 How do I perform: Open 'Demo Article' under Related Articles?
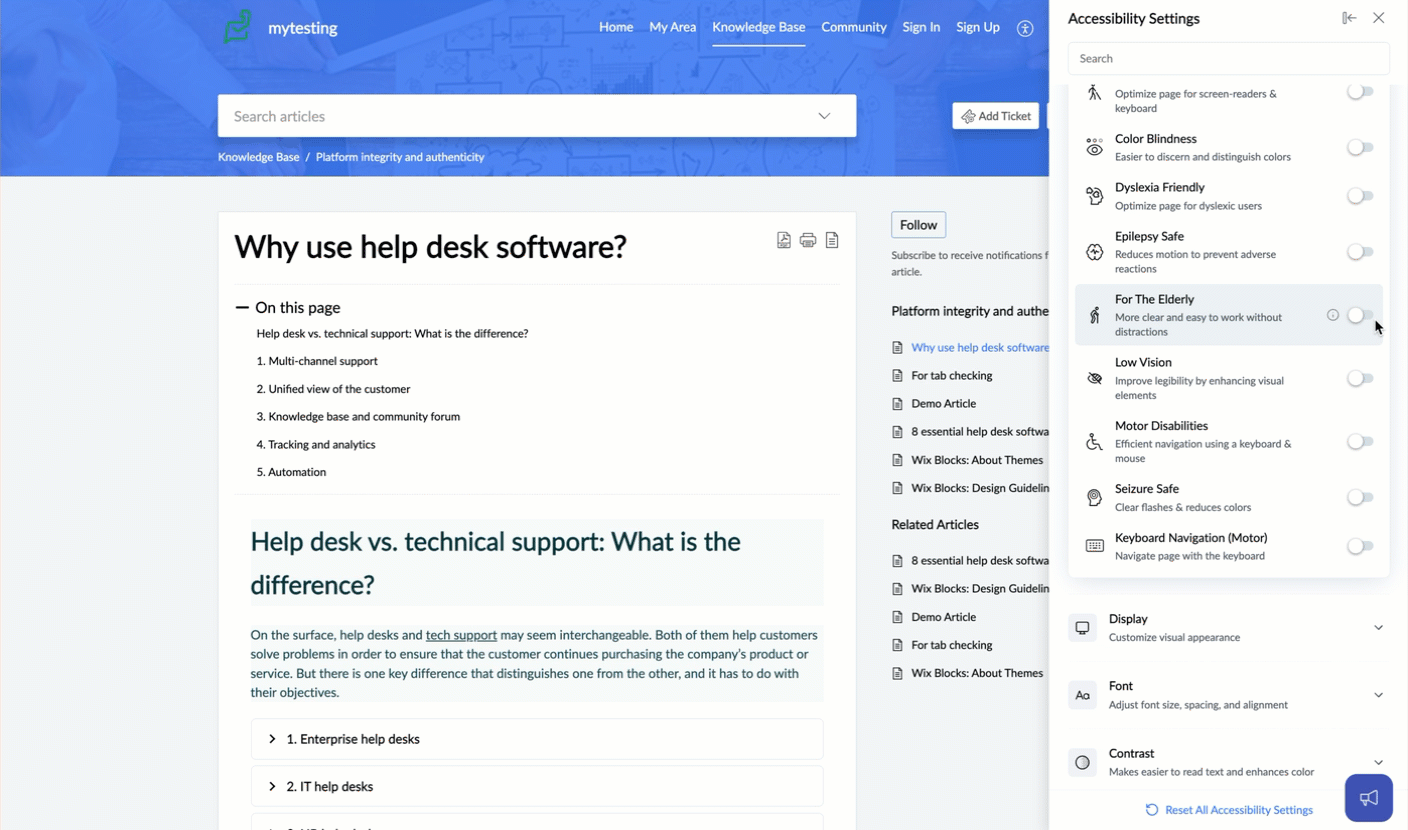(944, 617)
